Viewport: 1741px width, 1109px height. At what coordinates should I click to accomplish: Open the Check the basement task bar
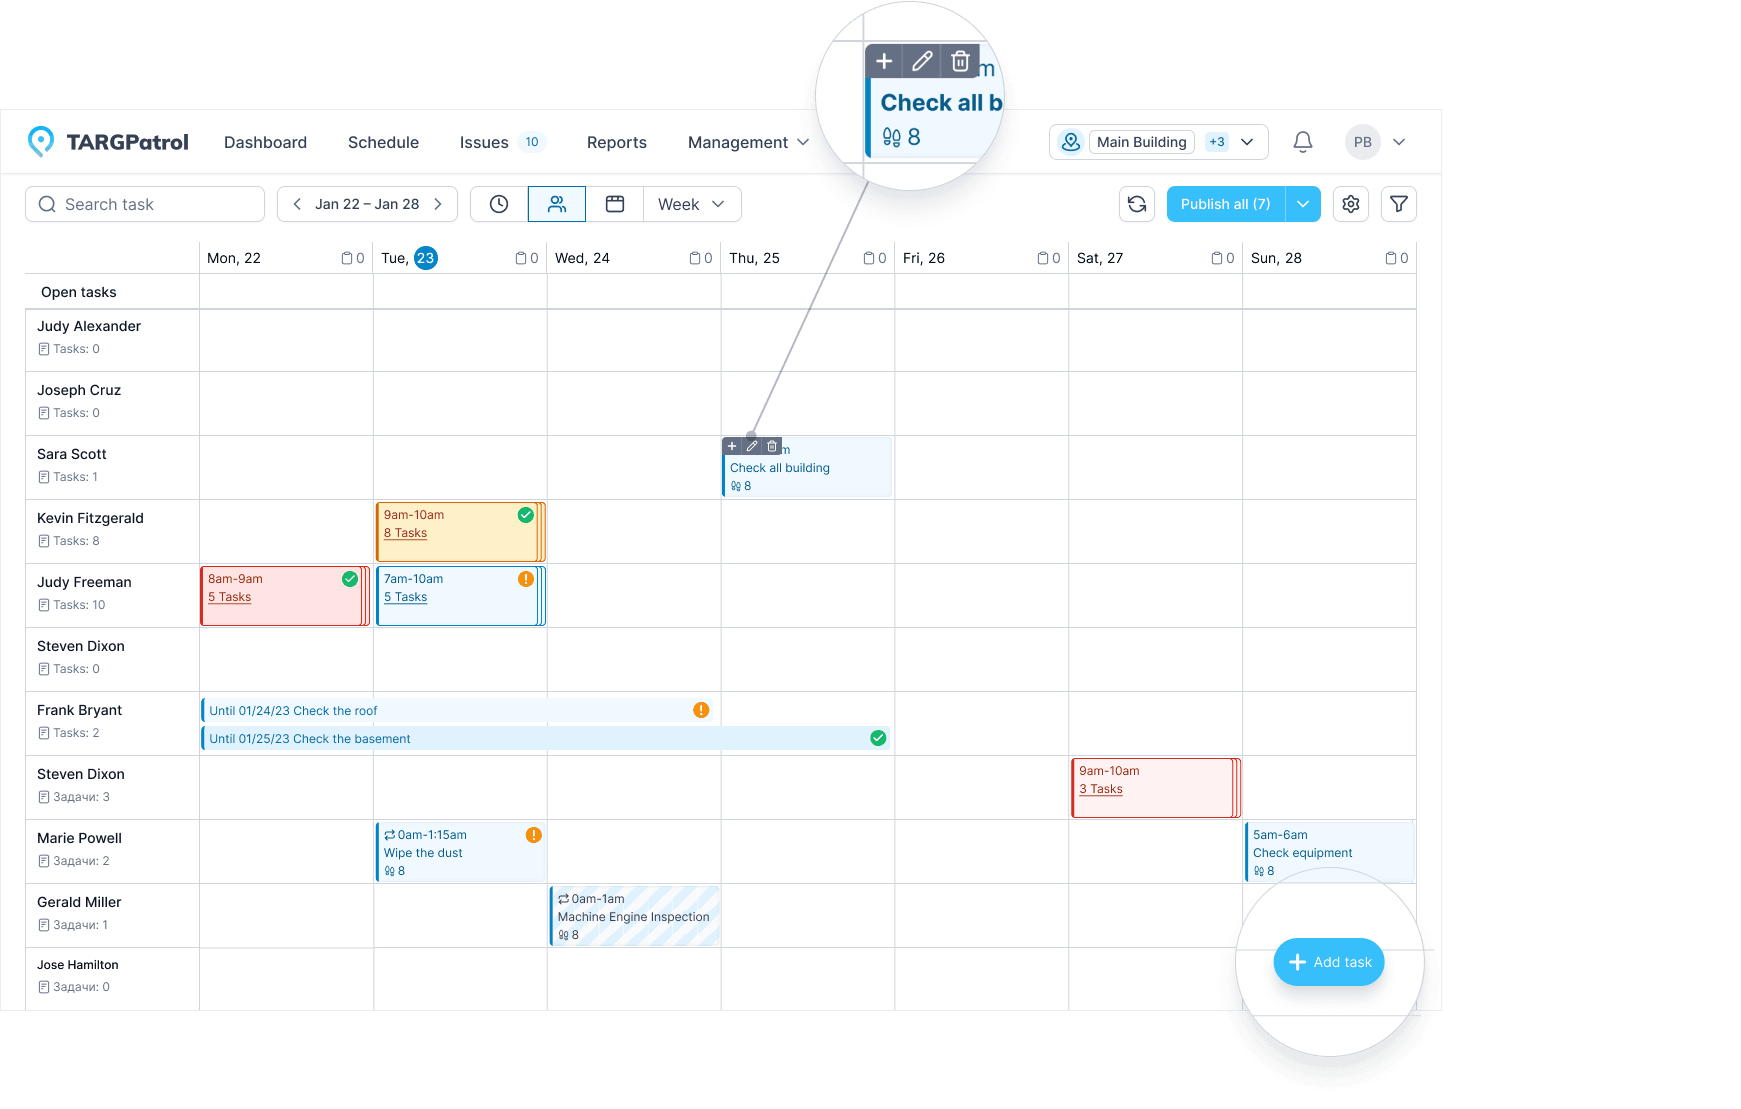(546, 738)
